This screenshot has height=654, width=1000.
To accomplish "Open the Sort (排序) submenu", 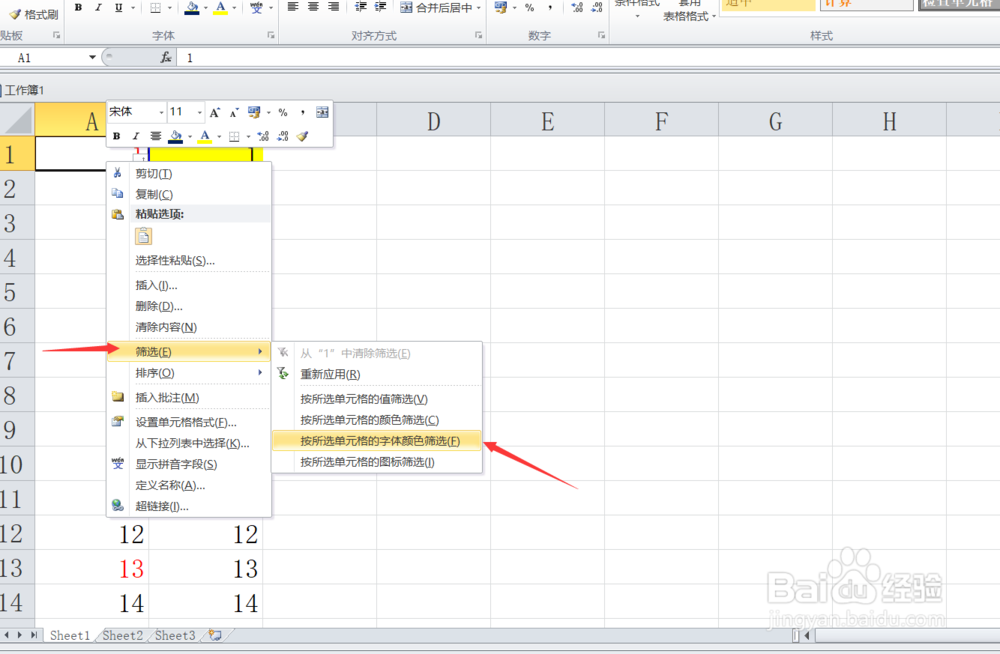I will coord(189,373).
